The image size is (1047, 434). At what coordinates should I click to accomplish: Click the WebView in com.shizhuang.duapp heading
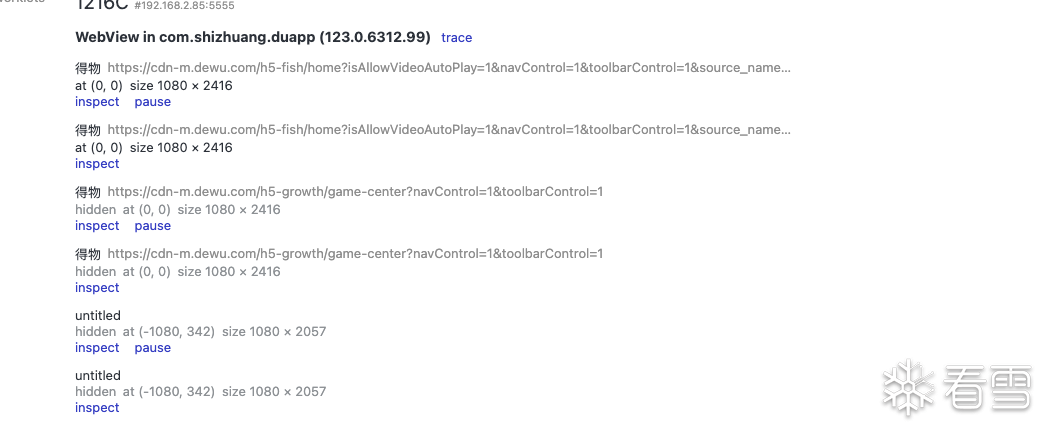[x=253, y=37]
